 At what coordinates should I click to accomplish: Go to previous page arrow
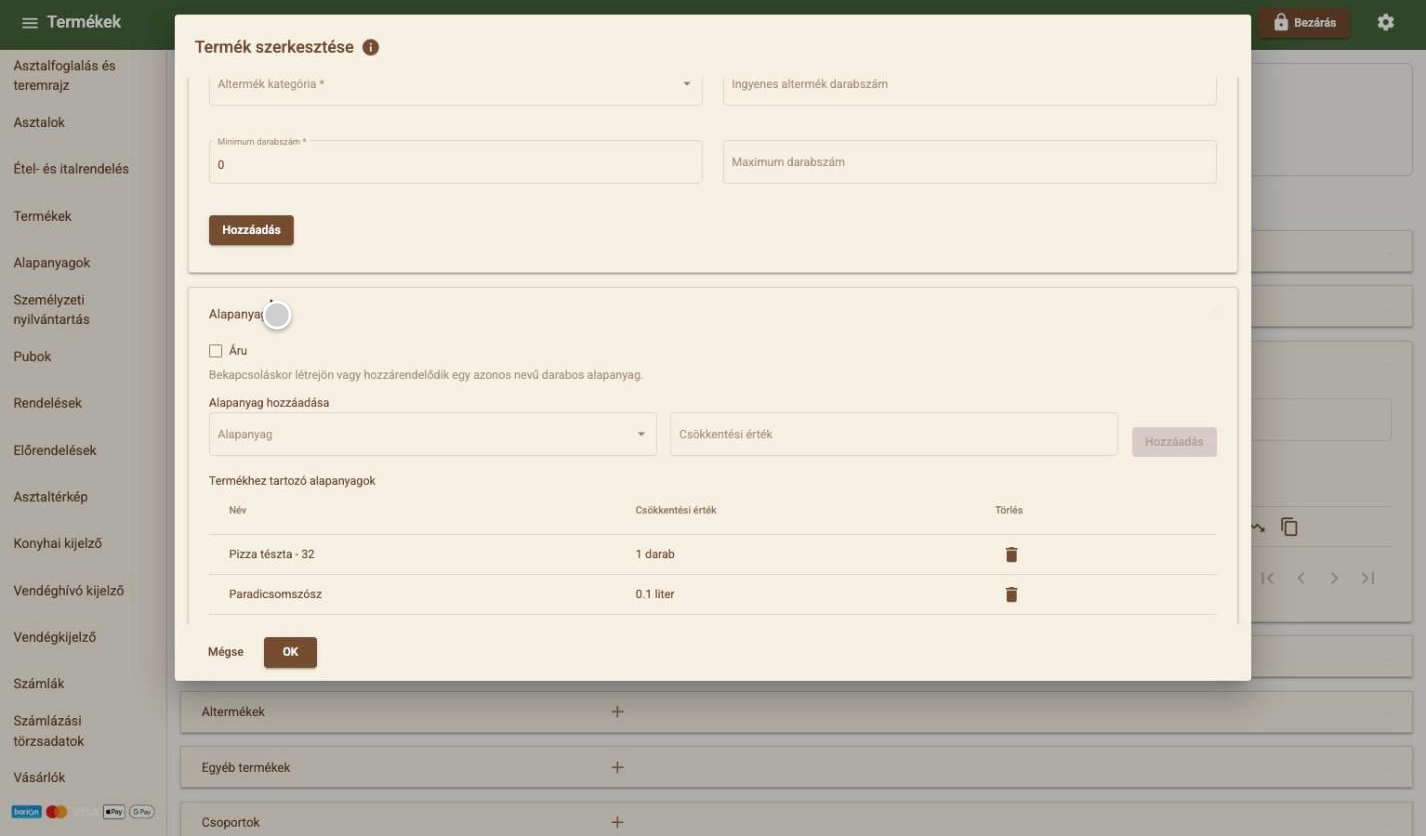click(1301, 578)
